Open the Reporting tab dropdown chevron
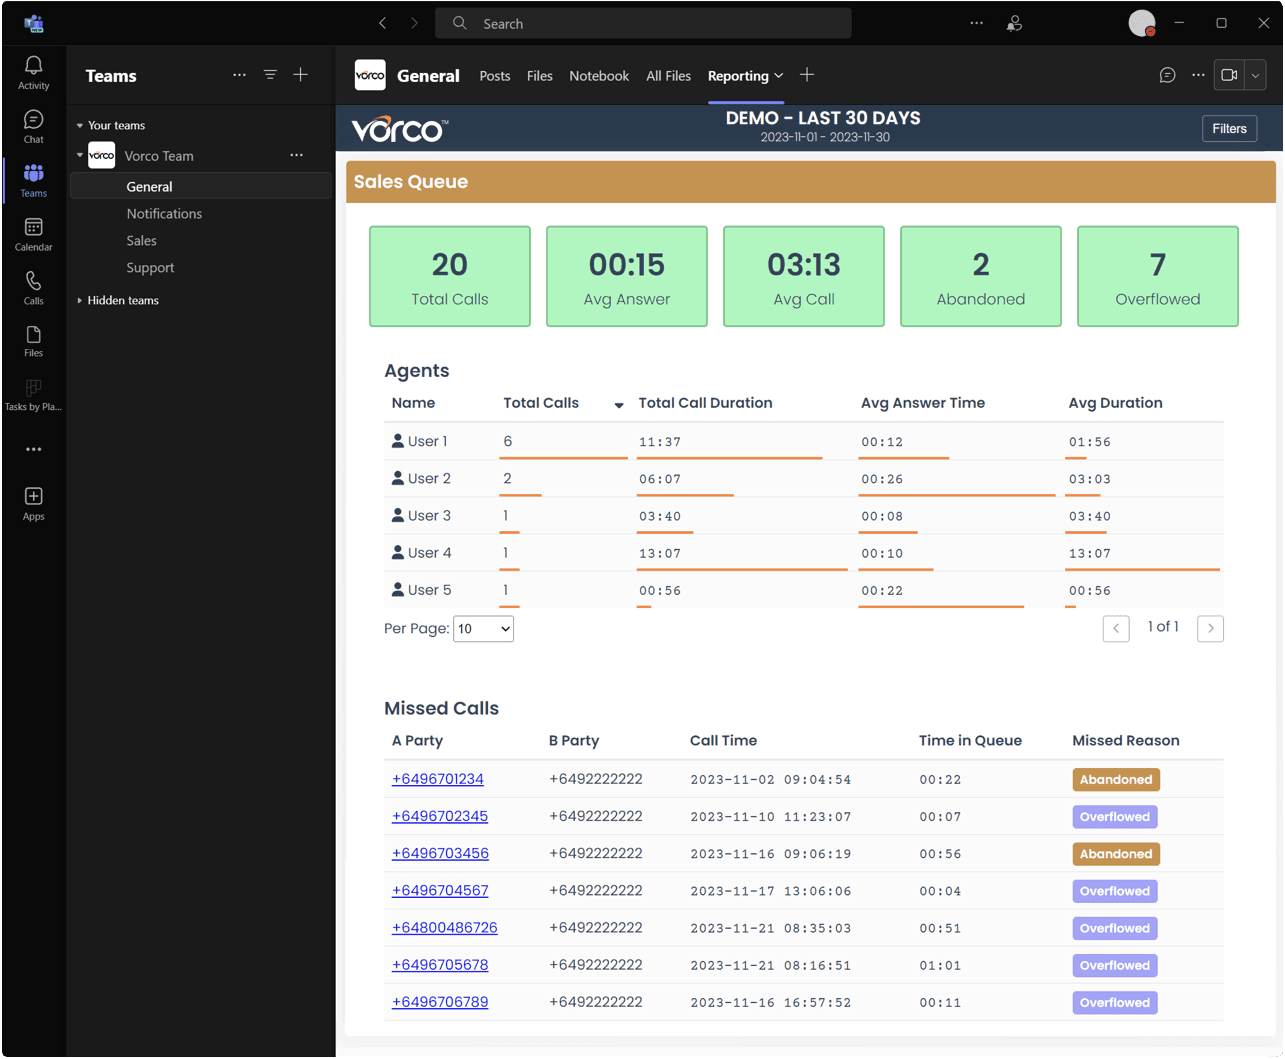This screenshot has width=1285, height=1059. pyautogui.click(x=779, y=76)
